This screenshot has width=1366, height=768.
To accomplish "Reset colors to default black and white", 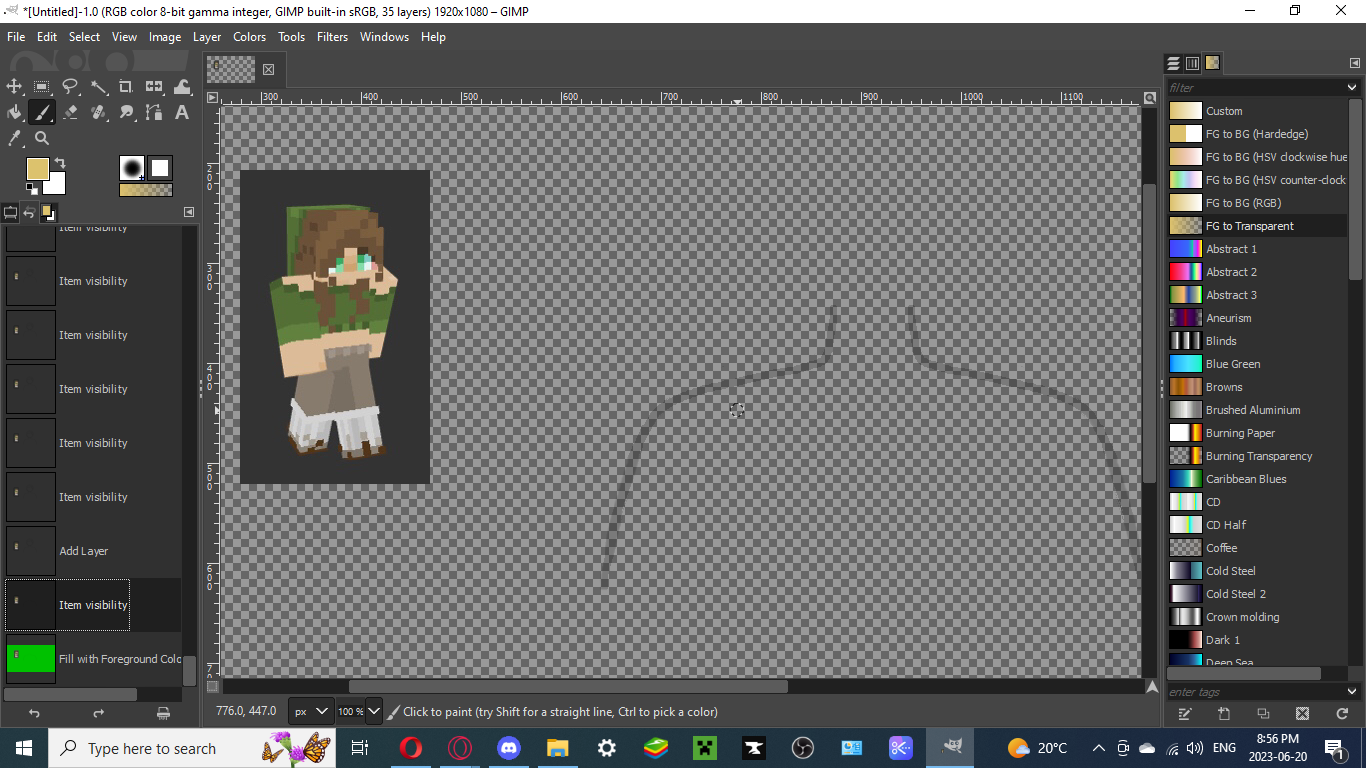I will (x=31, y=188).
